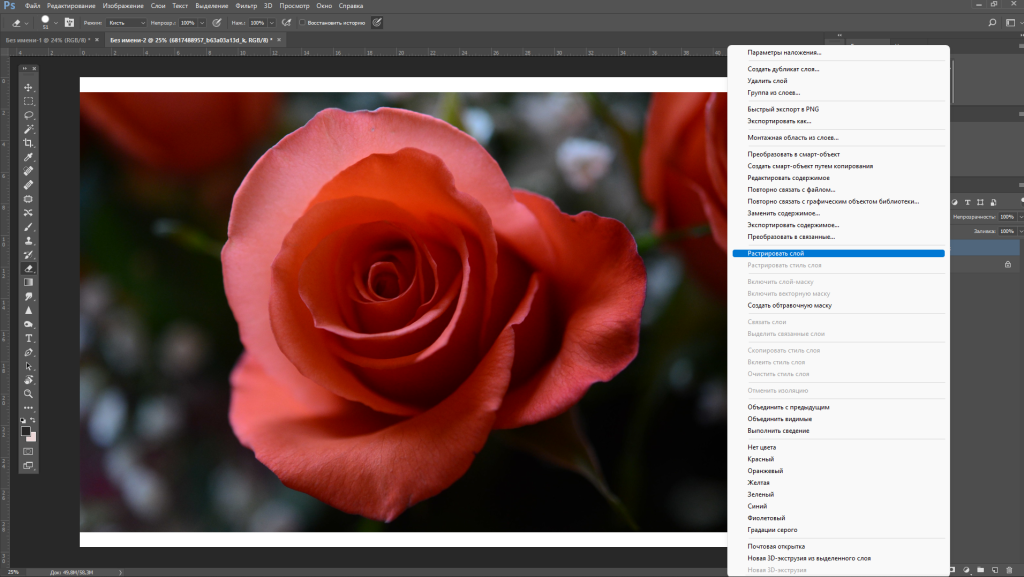Switch to the 'Без имени-1' document tab

coord(46,40)
